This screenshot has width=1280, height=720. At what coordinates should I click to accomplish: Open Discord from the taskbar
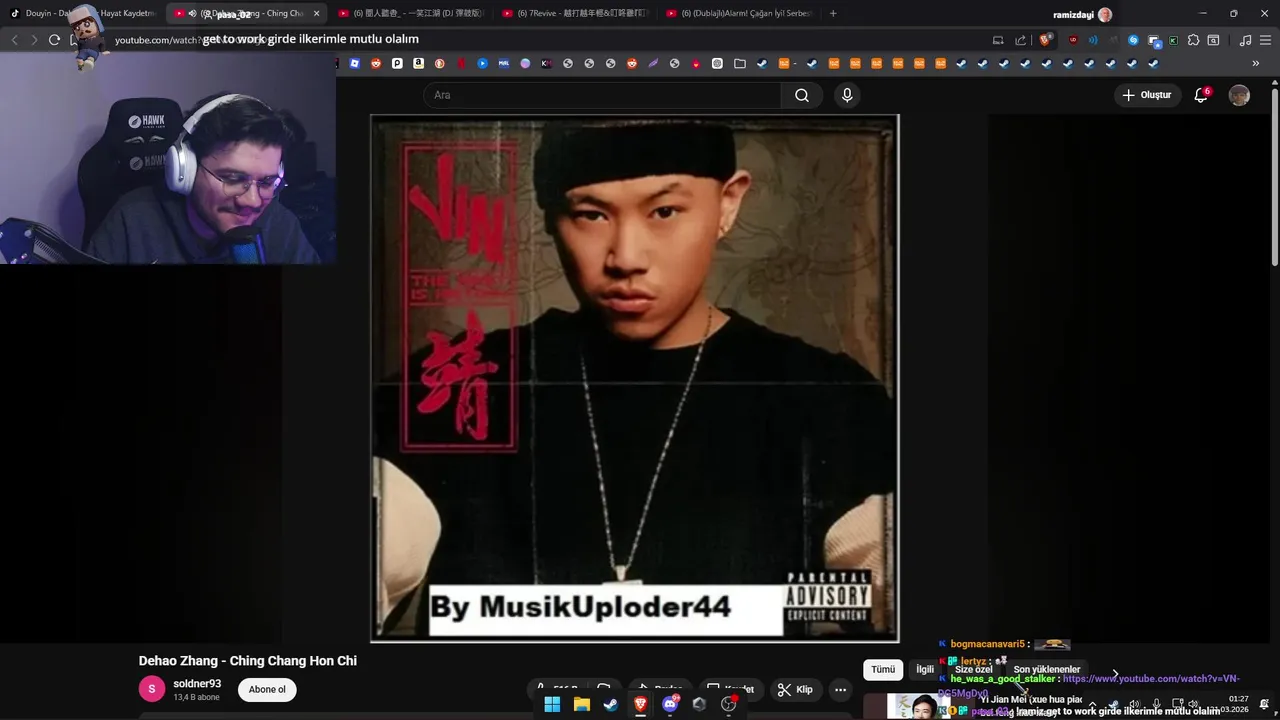[x=670, y=704]
